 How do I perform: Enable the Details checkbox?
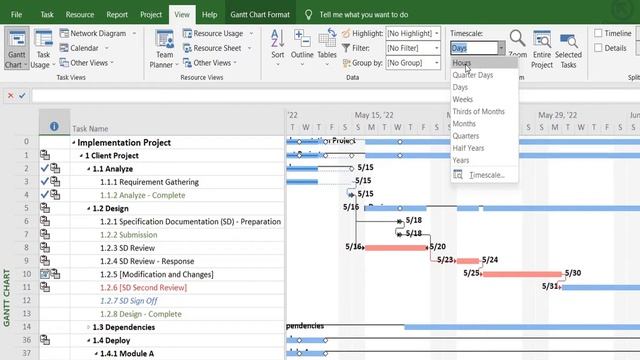pos(598,48)
